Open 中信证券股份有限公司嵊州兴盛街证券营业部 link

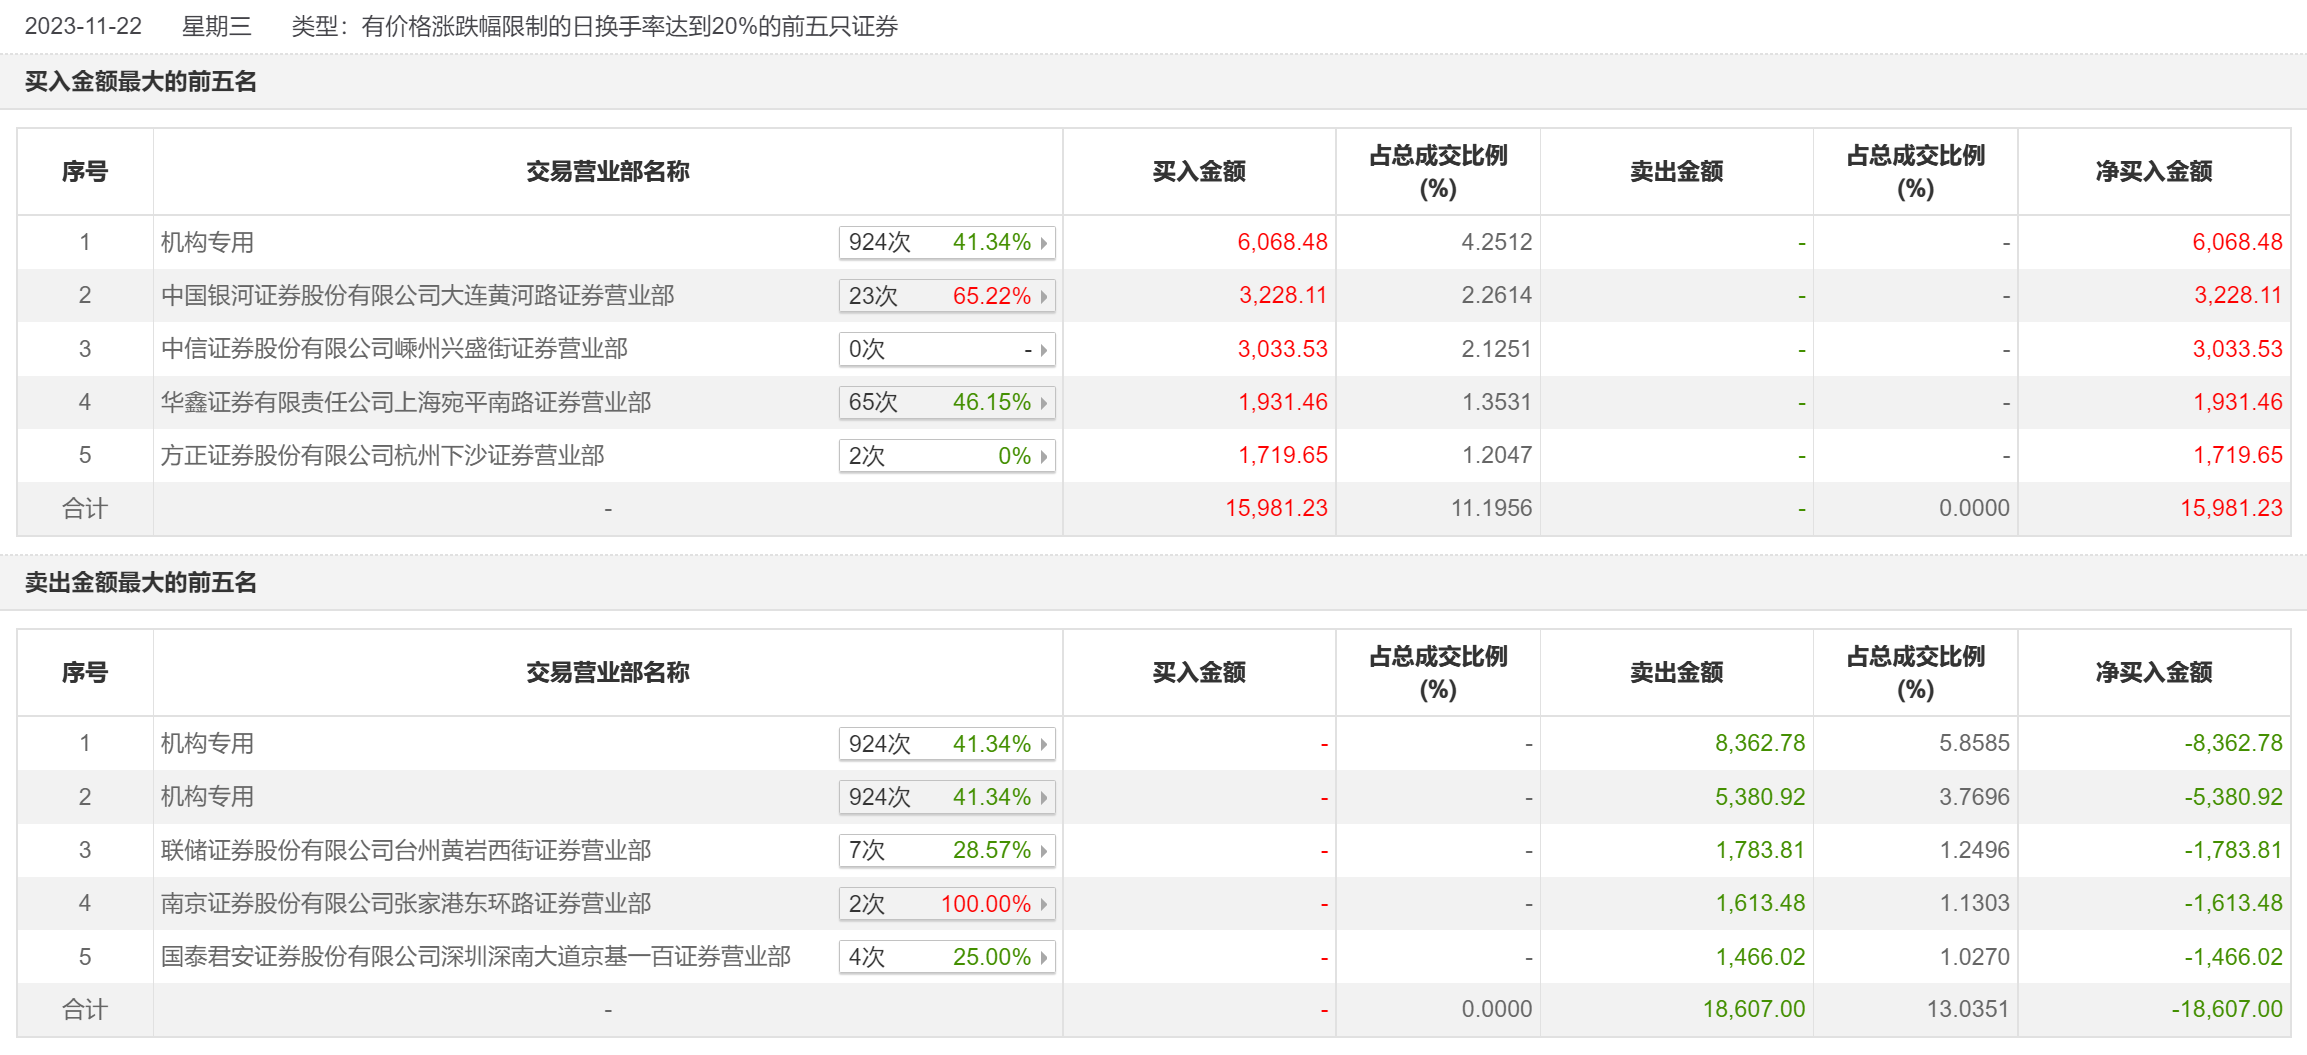(395, 349)
